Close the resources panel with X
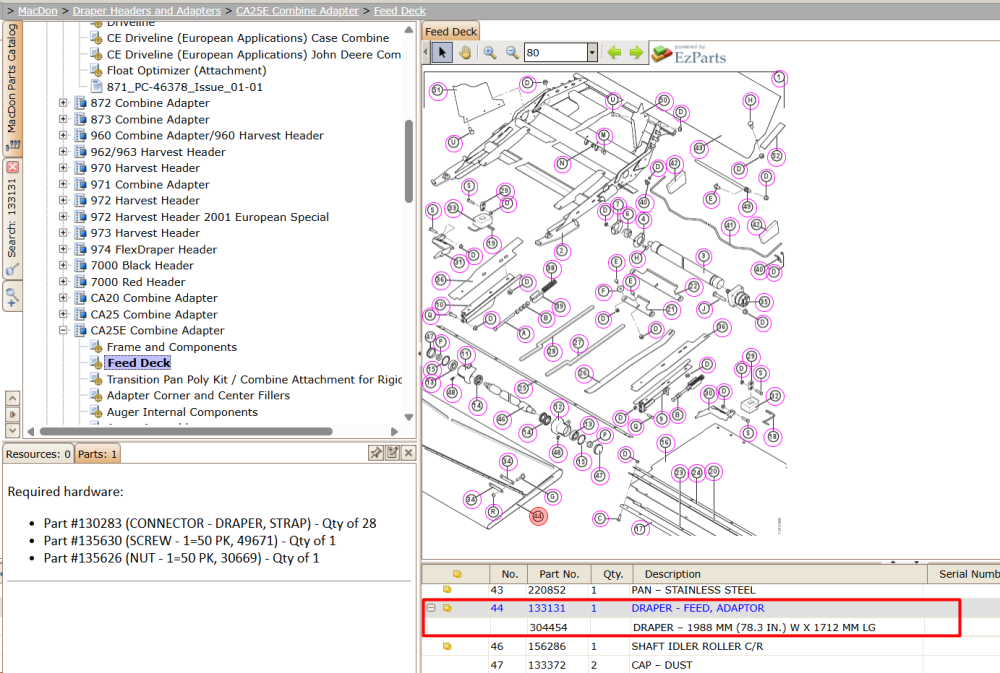Screen dimensions: 1000x673 pos(408,453)
